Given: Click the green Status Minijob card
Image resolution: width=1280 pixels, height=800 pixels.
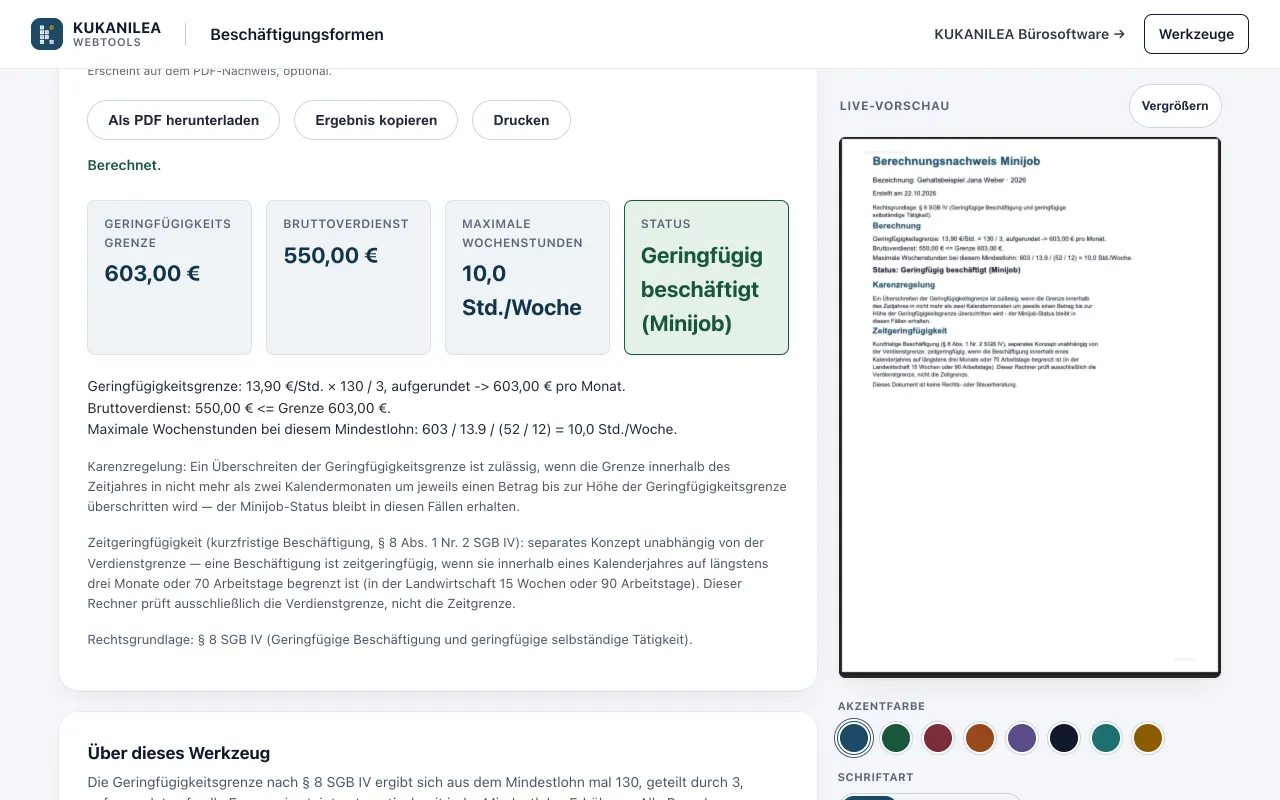Looking at the screenshot, I should click(706, 277).
